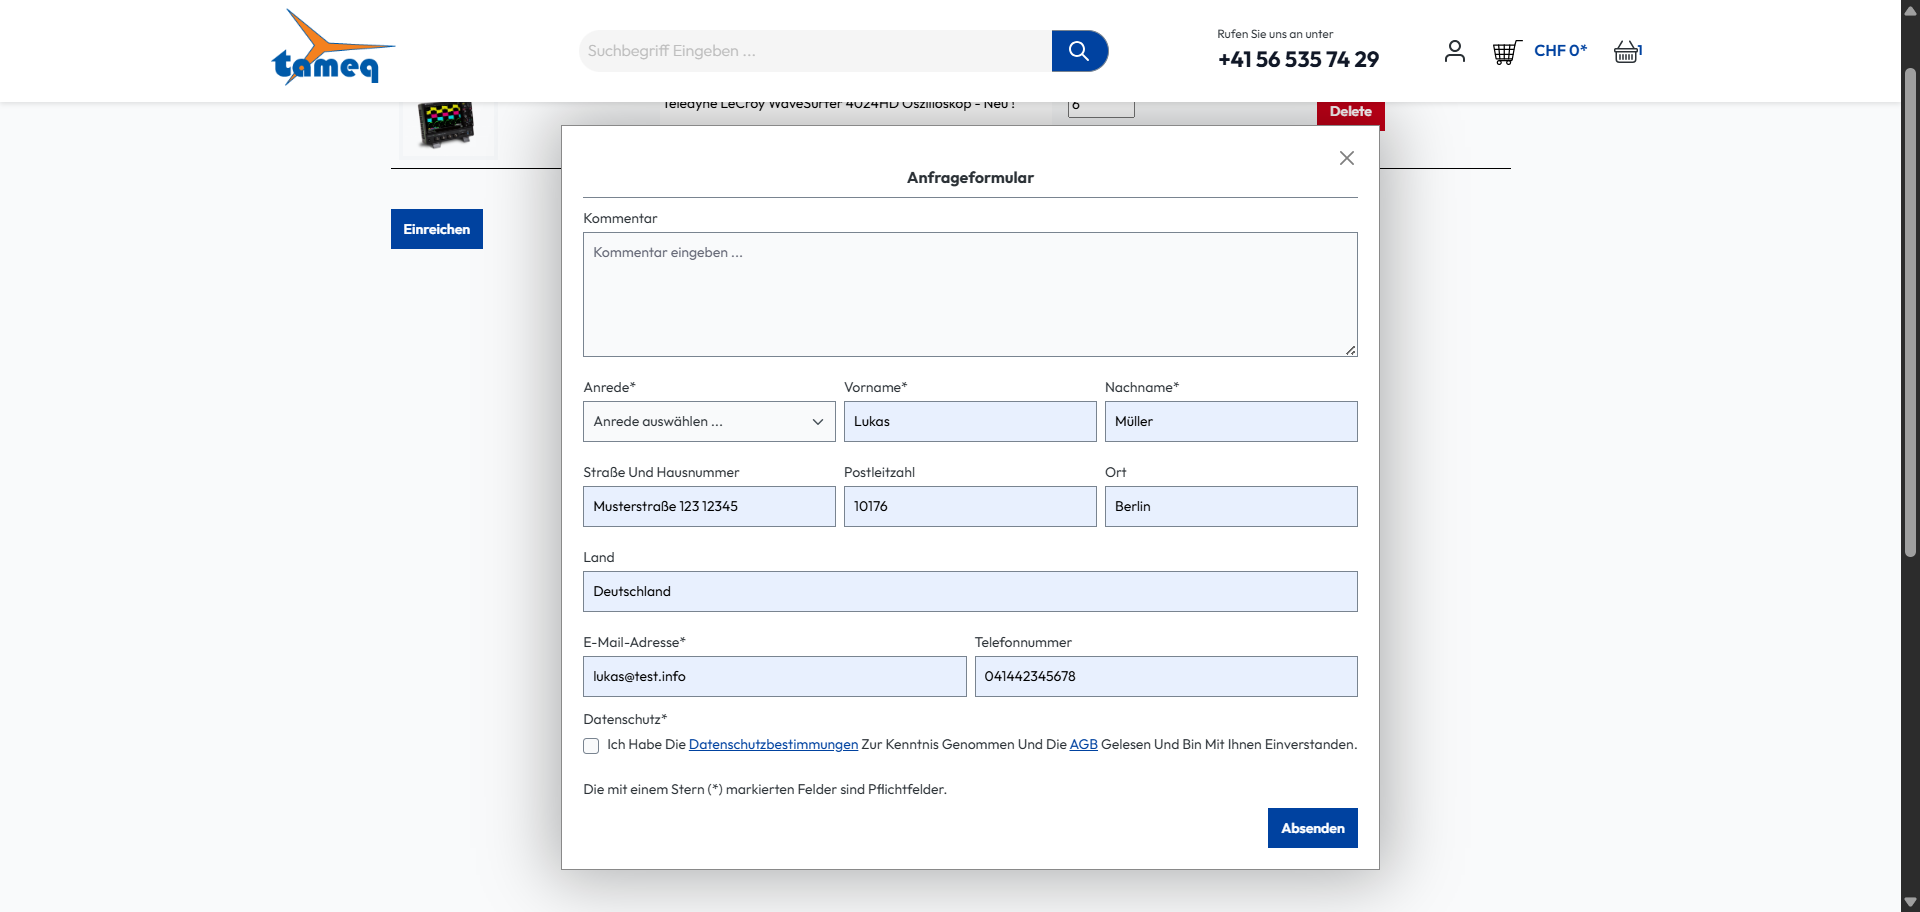
Task: Open the AGB link
Action: [x=1083, y=745]
